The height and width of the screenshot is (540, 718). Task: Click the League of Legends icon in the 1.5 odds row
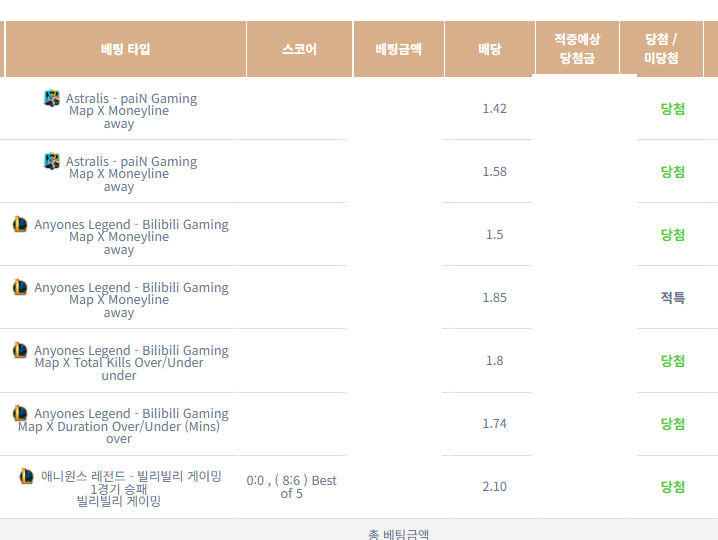click(20, 224)
